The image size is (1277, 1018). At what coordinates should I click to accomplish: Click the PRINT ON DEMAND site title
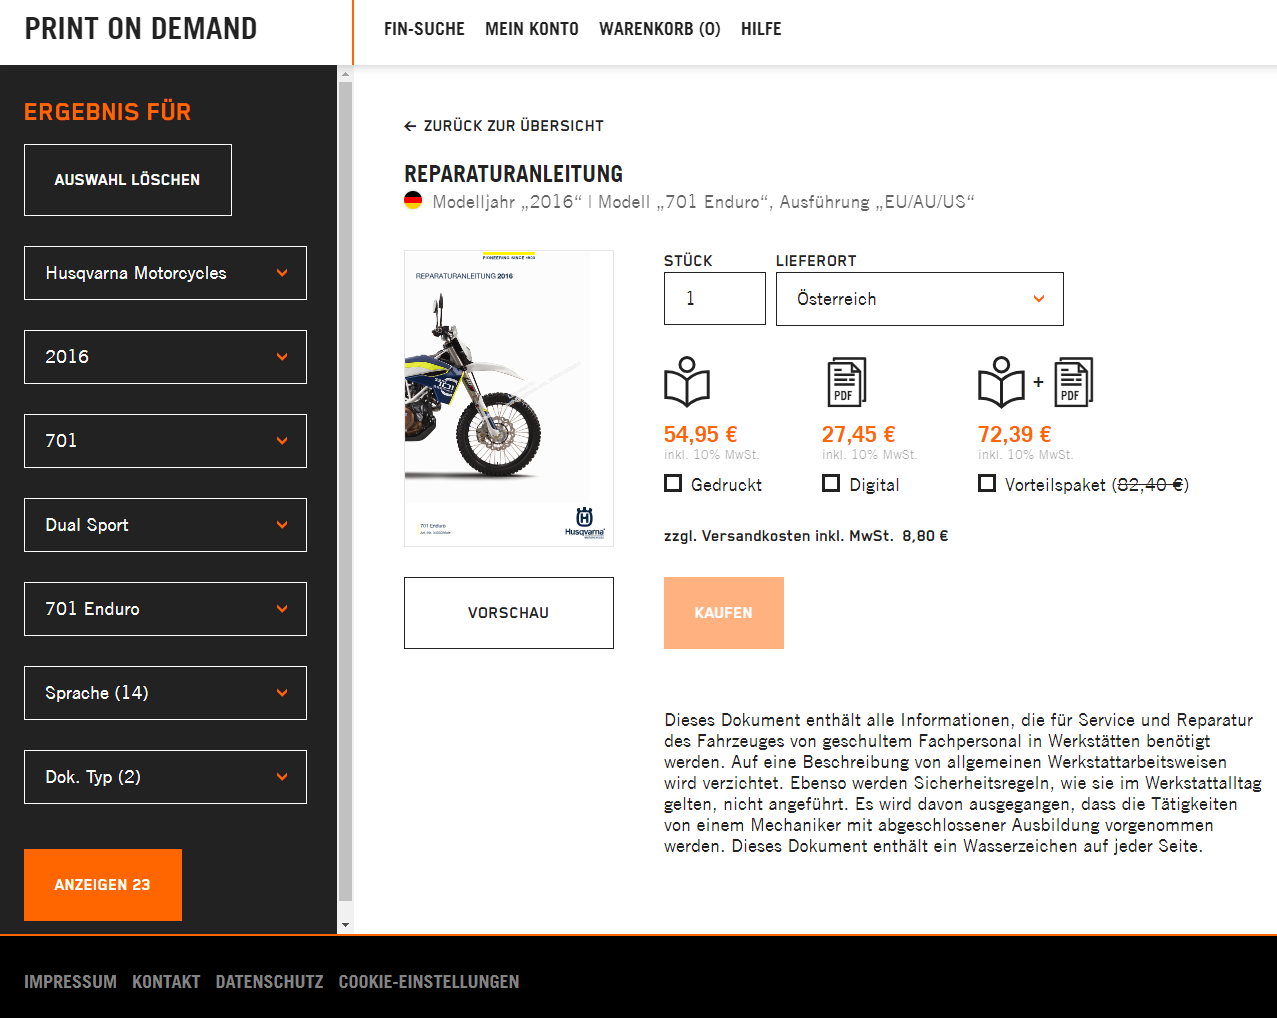point(141,29)
